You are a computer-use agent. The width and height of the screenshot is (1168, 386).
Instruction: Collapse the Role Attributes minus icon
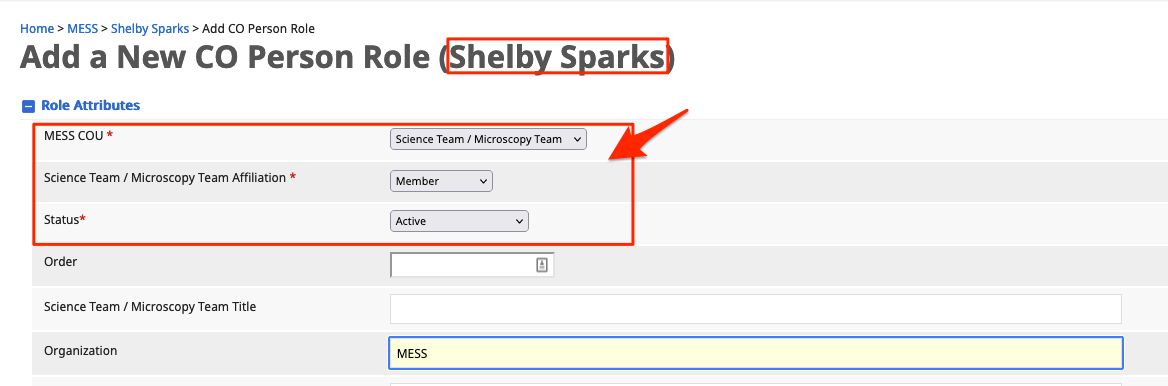pyautogui.click(x=28, y=106)
